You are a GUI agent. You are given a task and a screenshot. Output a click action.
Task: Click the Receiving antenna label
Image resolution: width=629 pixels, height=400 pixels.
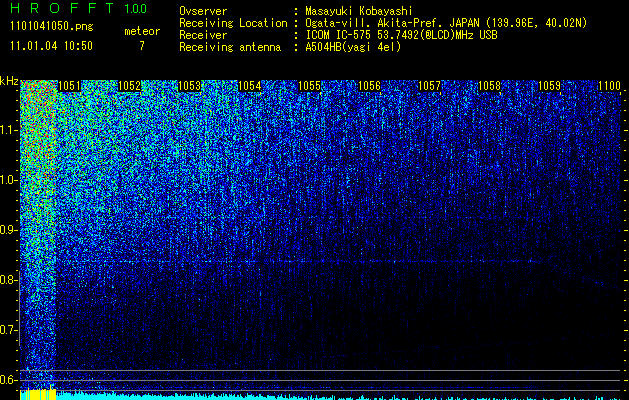point(230,47)
